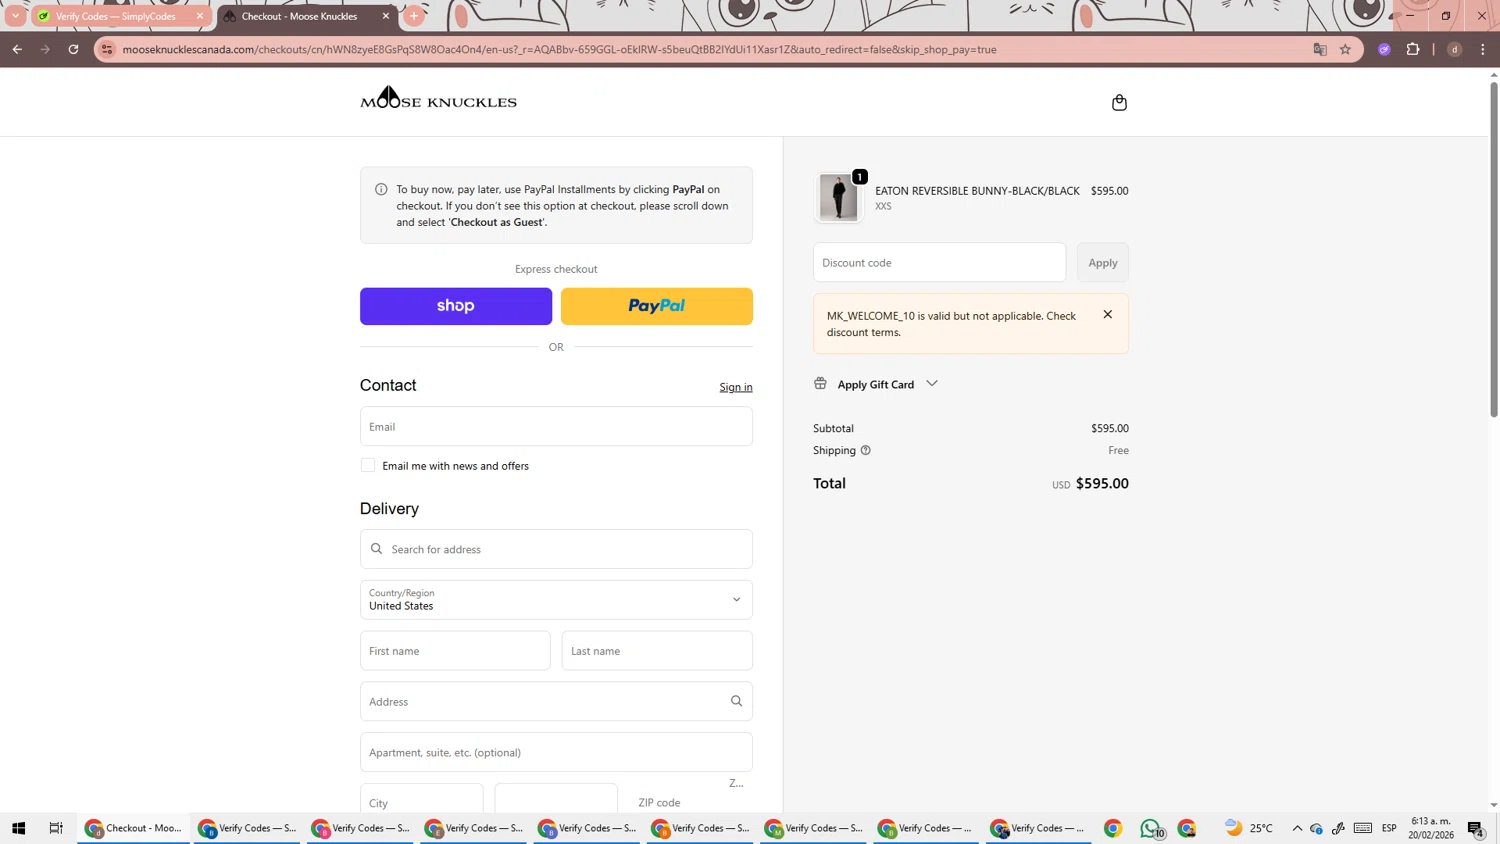Click the ESP language indicator
Screen dimensions: 1500x844
click(x=1389, y=828)
